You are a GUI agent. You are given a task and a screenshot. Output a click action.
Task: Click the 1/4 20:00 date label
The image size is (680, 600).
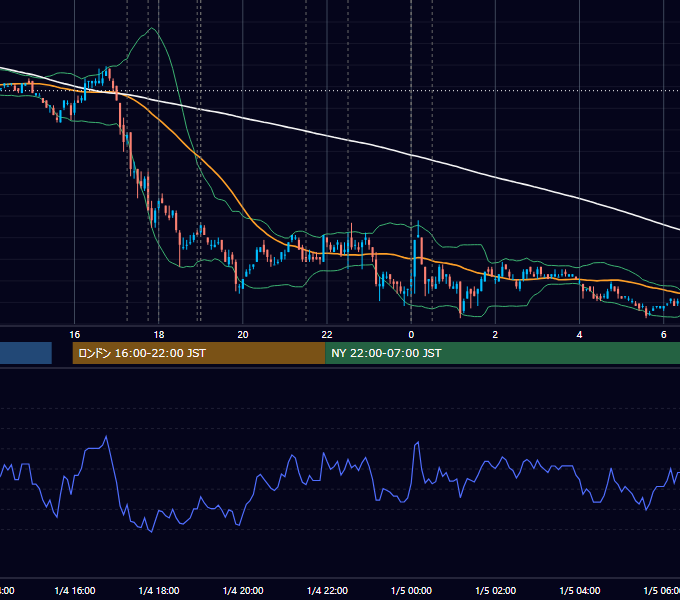[x=243, y=590]
